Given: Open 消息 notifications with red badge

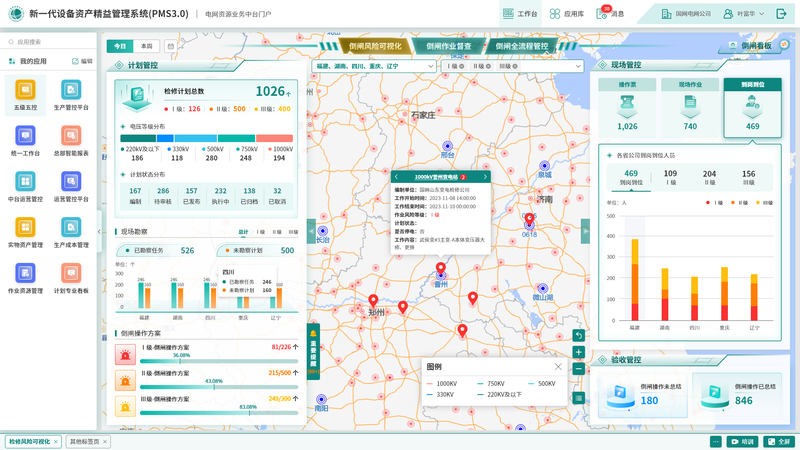Looking at the screenshot, I should point(611,15).
